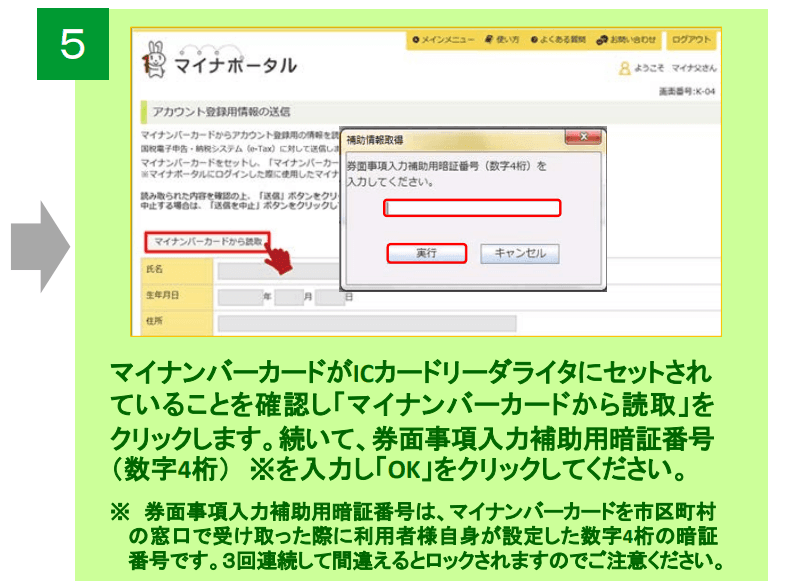Click the 生年月日 month field
The width and height of the screenshot is (787, 587).
coord(289,297)
